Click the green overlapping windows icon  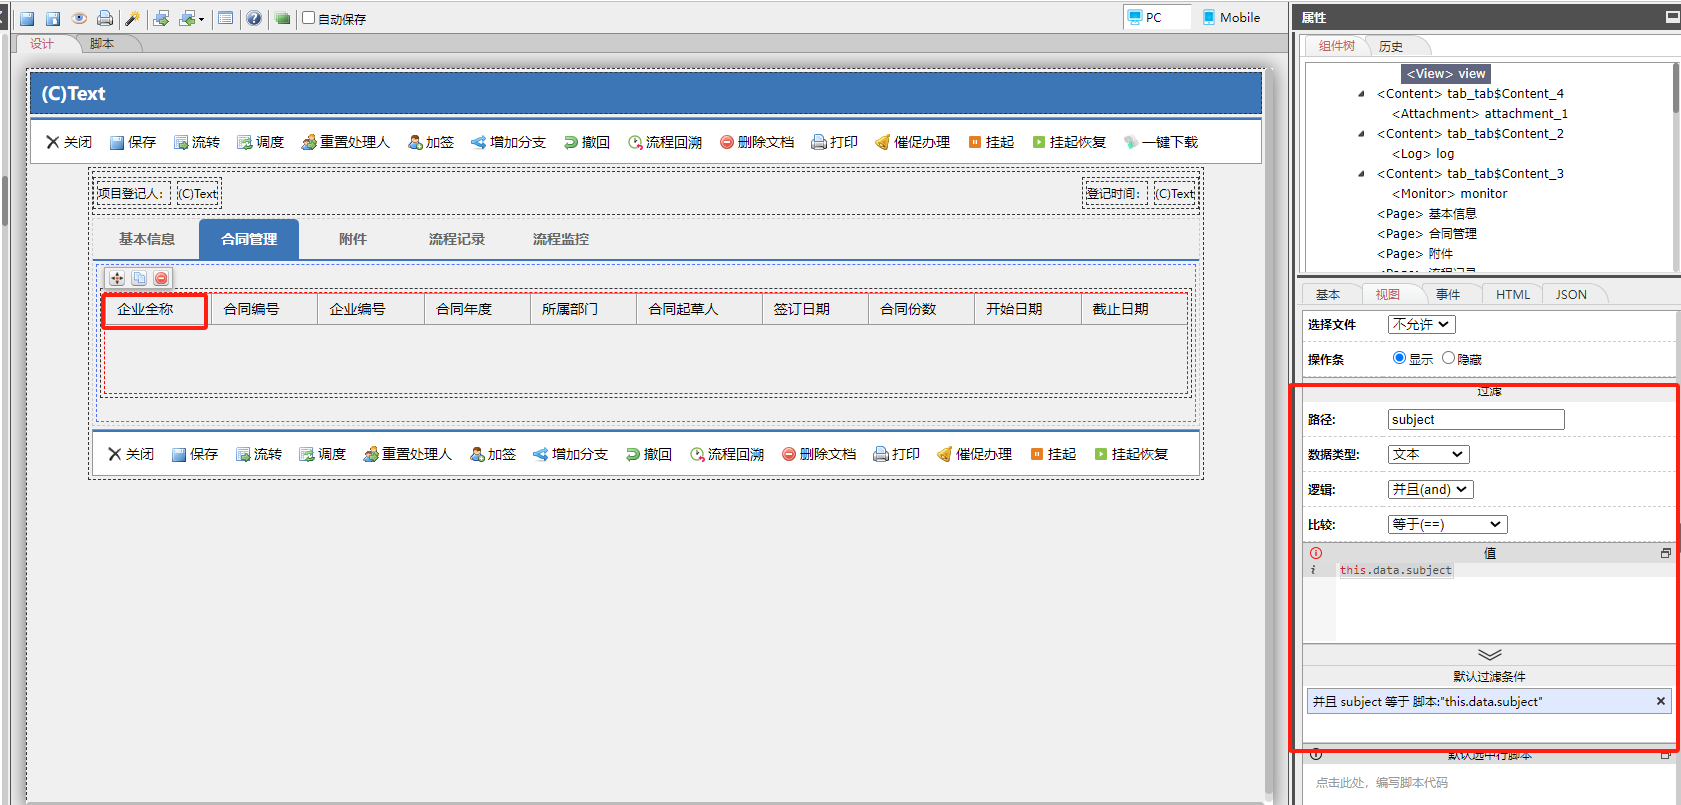283,18
